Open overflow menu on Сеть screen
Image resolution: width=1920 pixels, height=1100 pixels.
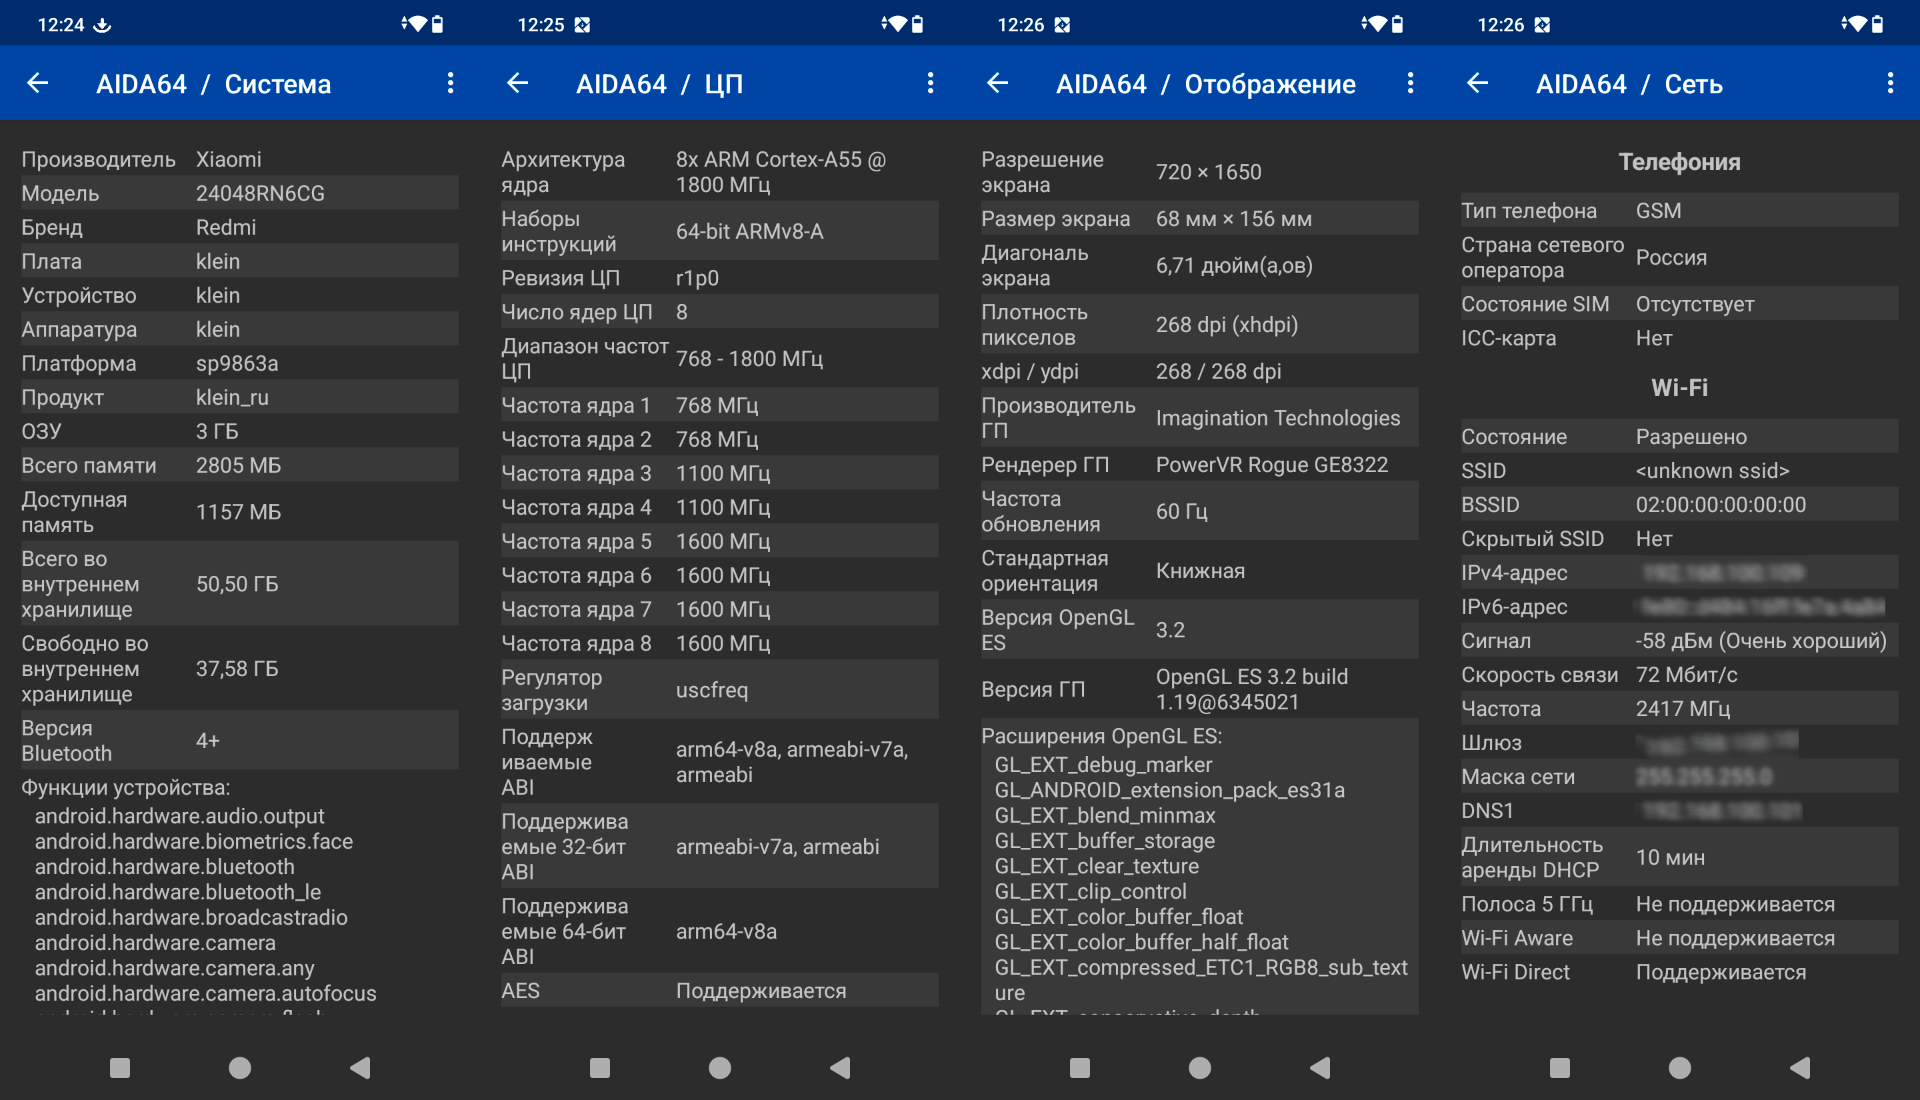(x=1890, y=84)
